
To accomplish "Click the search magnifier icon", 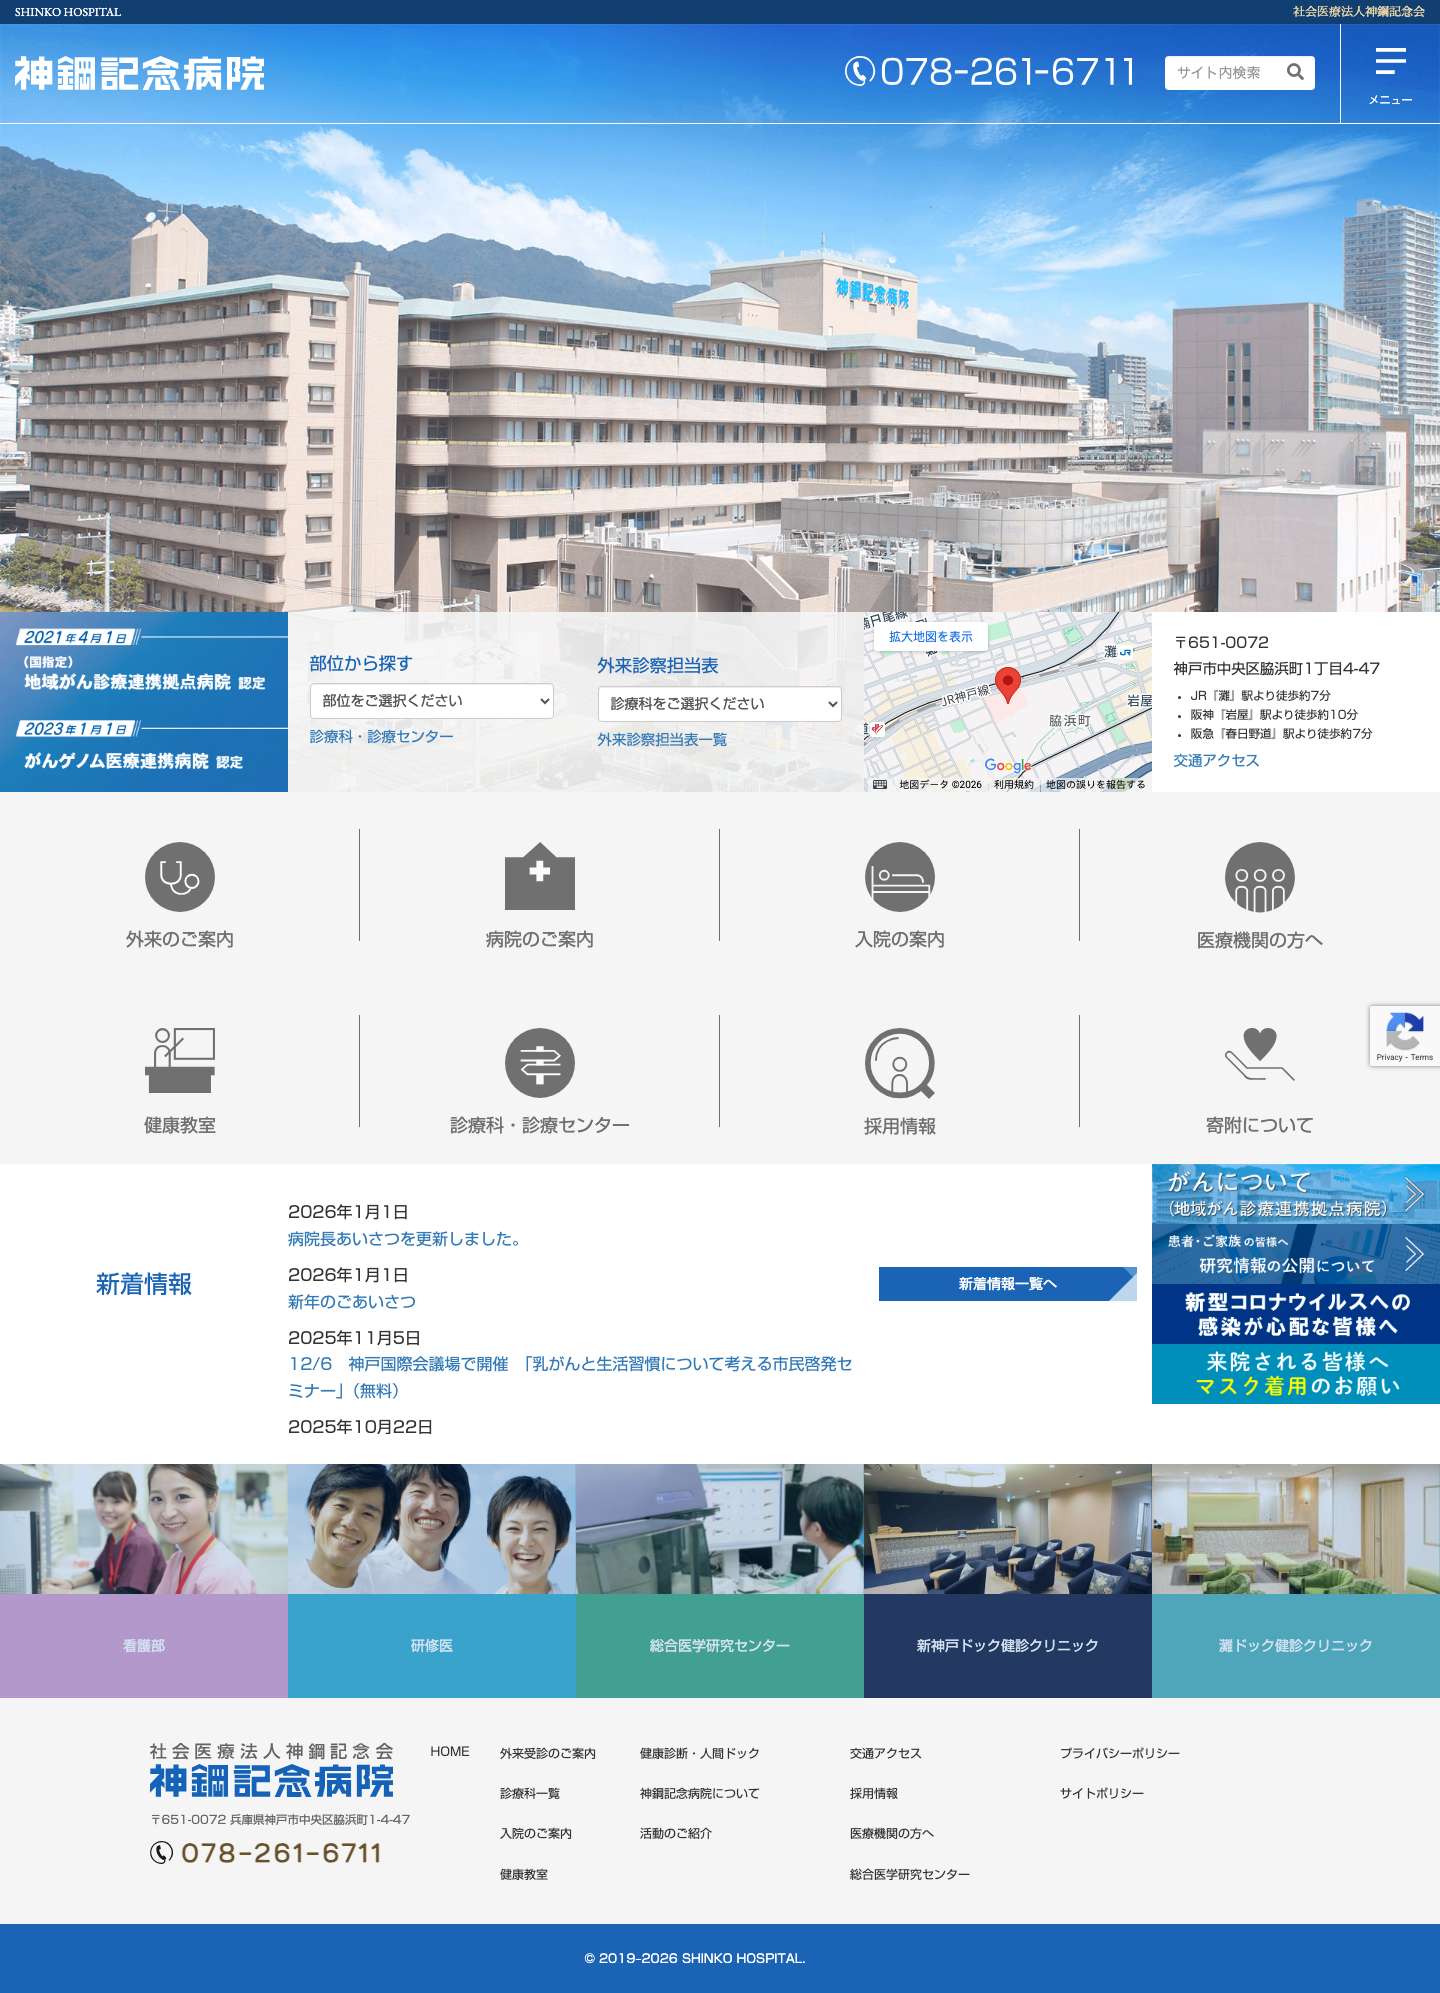I will 1295,72.
